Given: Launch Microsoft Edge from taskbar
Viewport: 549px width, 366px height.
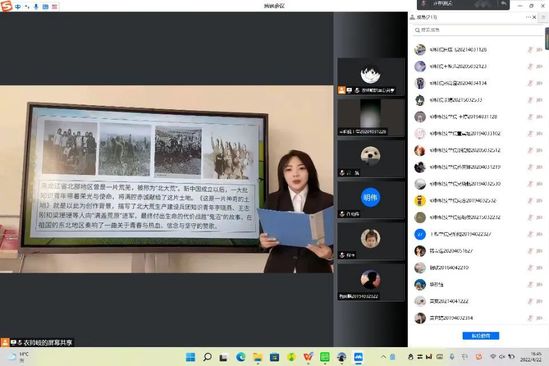Looking at the screenshot, I should point(241,357).
